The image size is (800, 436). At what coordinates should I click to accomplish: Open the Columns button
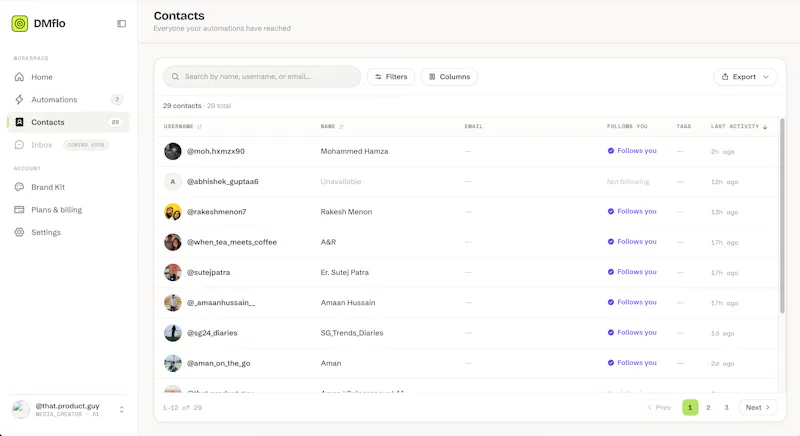pos(449,76)
